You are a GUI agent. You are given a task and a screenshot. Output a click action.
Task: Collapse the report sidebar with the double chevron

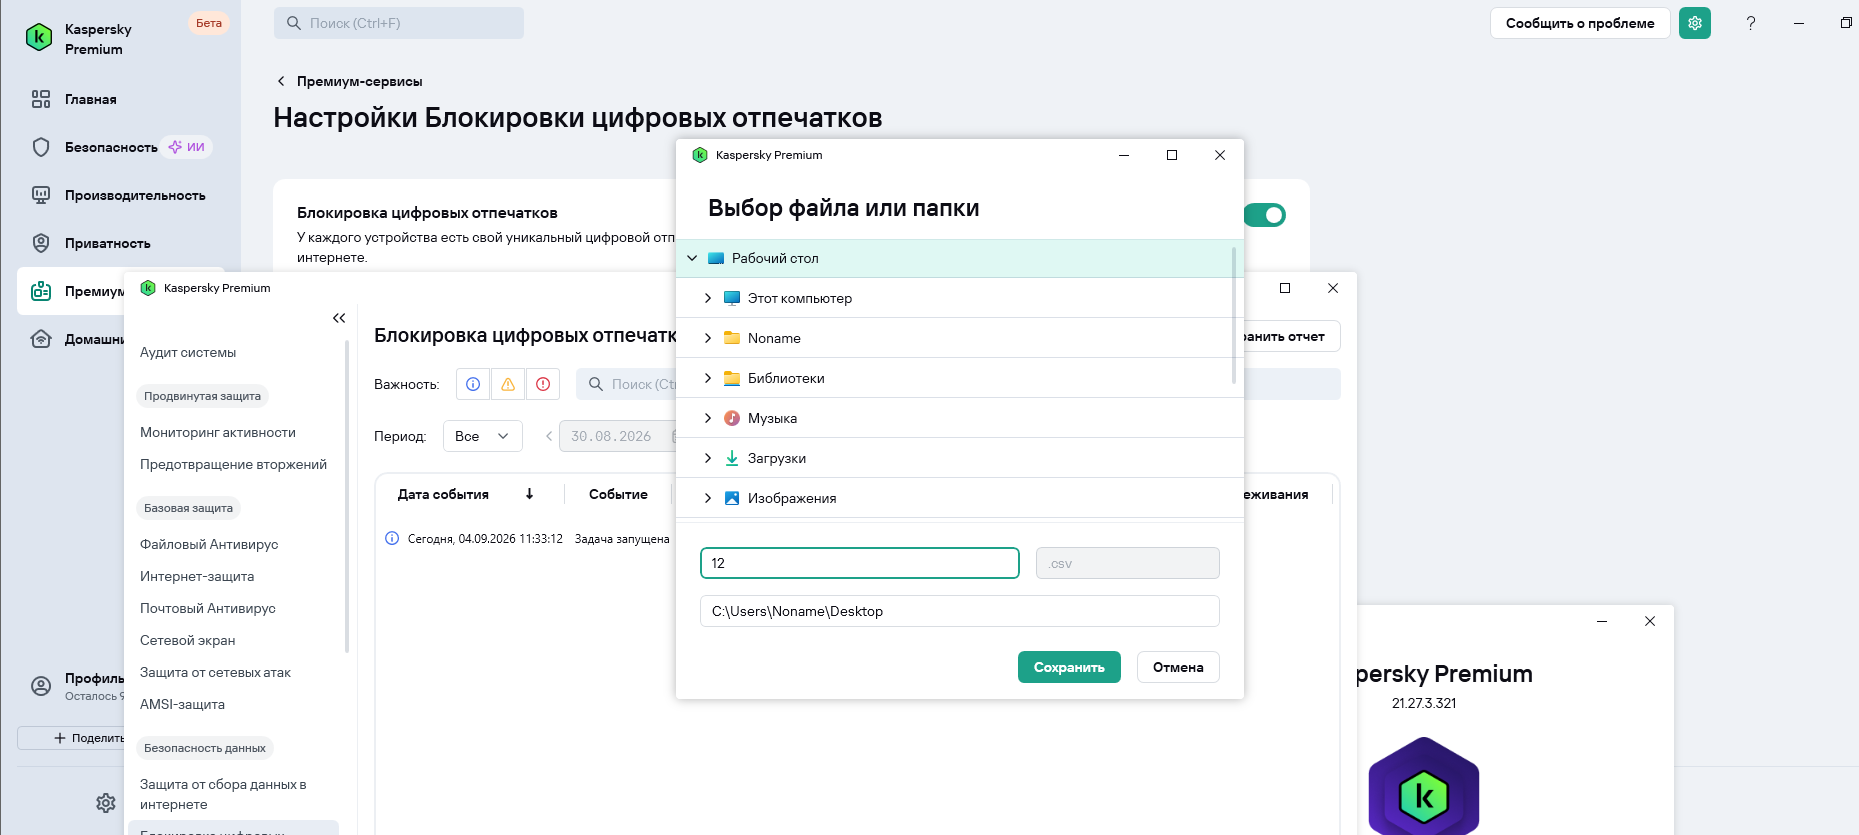(339, 318)
